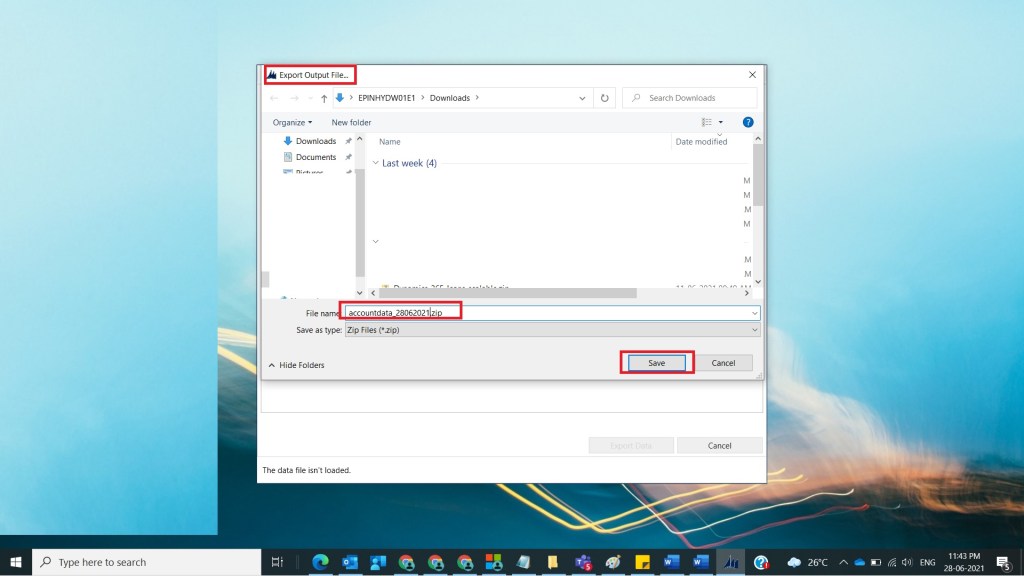The width and height of the screenshot is (1024, 576).
Task: Click the Save button
Action: coord(656,363)
